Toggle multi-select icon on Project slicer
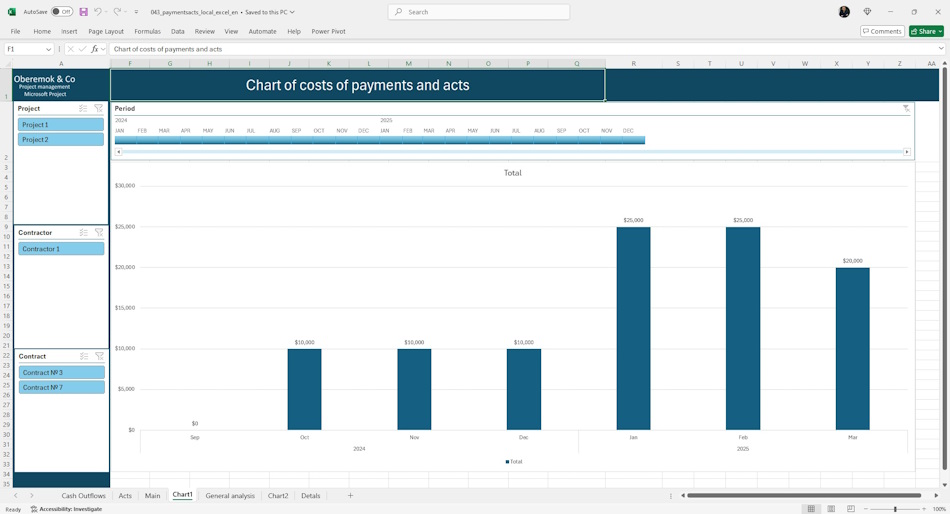 tap(83, 108)
